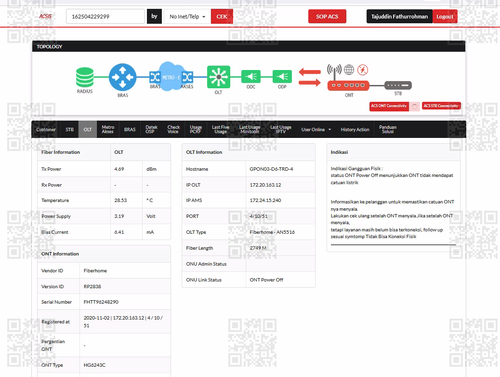Open the Customer tab
Image resolution: width=500 pixels, height=377 pixels.
[x=46, y=129]
